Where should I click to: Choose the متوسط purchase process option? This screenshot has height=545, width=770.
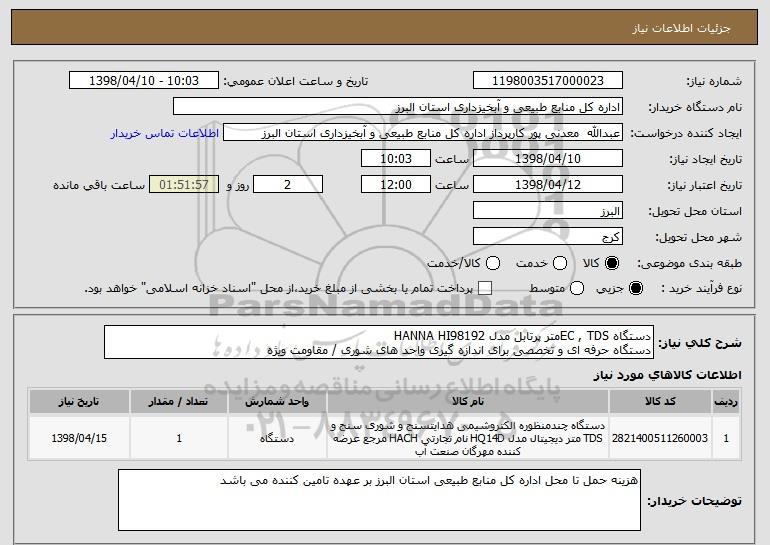(x=577, y=288)
